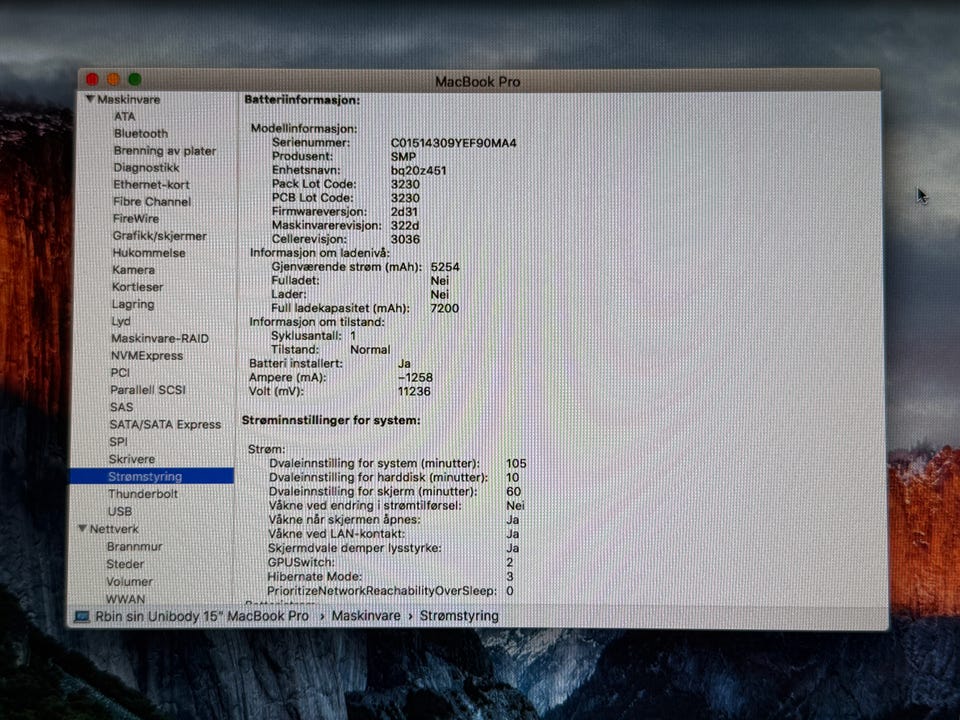960x720 pixels.
Task: Select highlighted Strømstyring sidebar entry
Action: (x=151, y=476)
